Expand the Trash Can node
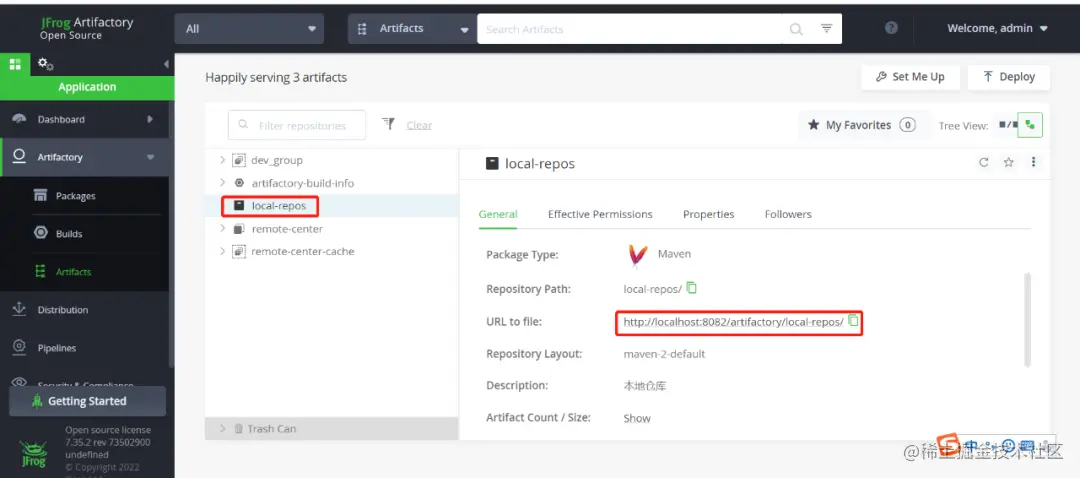Viewport: 1080px width, 478px height. click(222, 428)
